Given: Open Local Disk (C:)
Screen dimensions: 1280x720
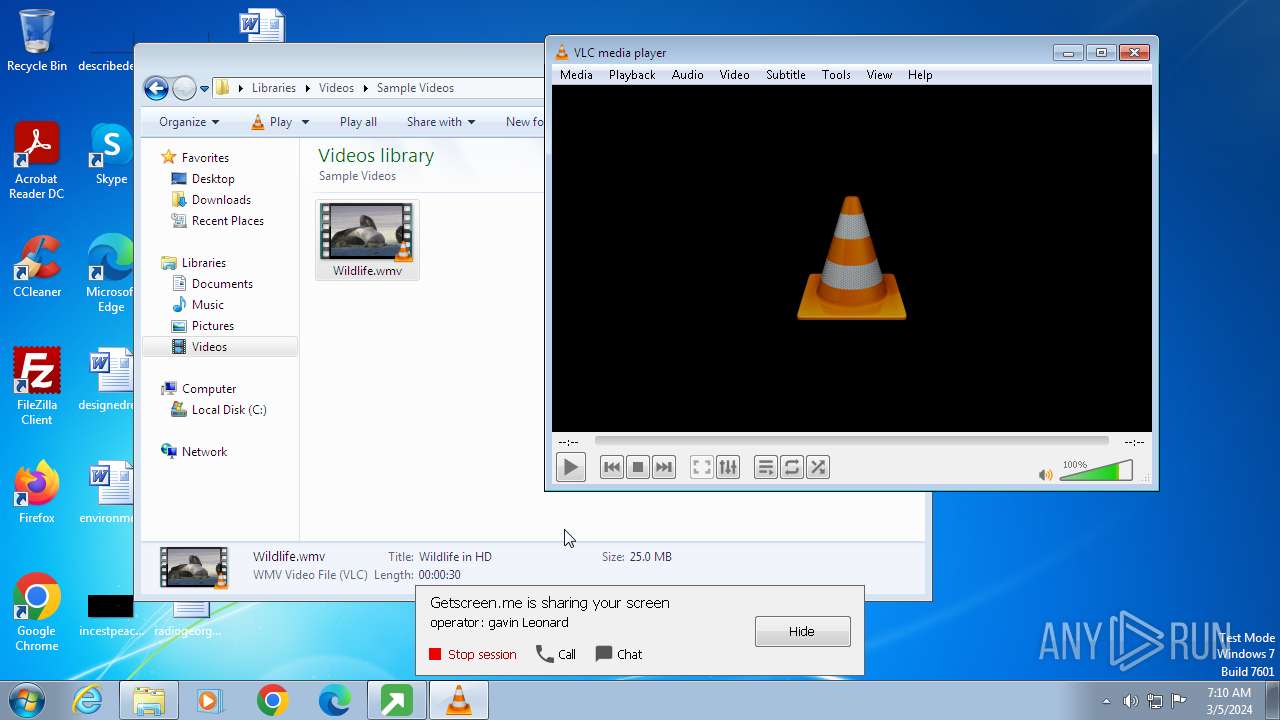Looking at the screenshot, I should pyautogui.click(x=229, y=410).
